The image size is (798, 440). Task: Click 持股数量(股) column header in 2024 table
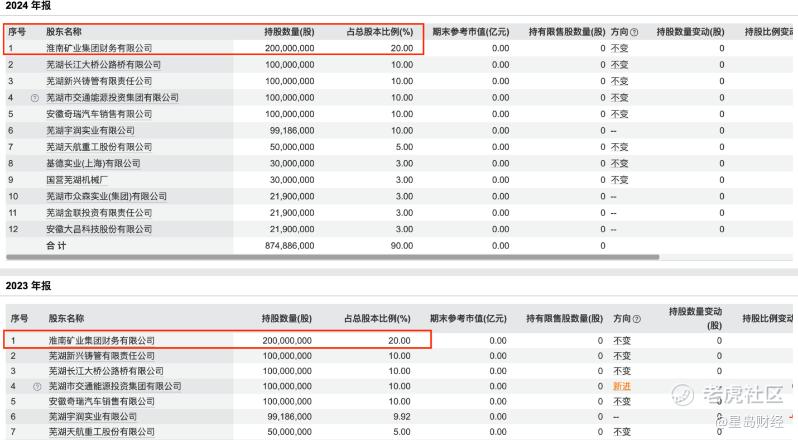289,32
